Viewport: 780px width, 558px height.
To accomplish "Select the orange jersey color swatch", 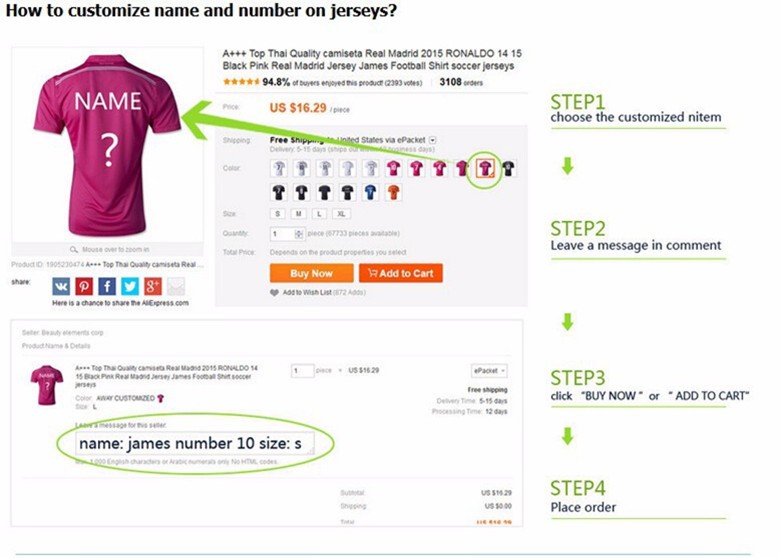I will [393, 192].
